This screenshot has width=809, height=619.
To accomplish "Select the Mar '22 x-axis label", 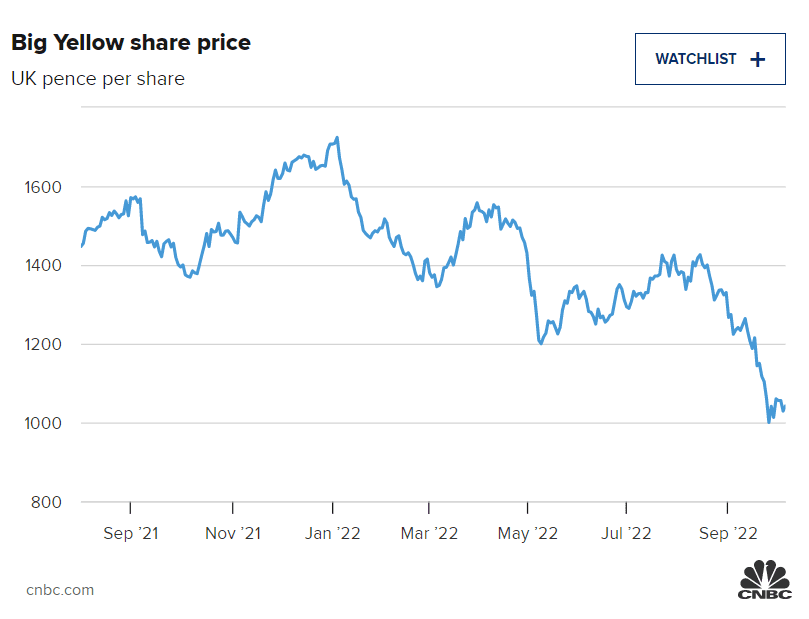I will click(429, 534).
